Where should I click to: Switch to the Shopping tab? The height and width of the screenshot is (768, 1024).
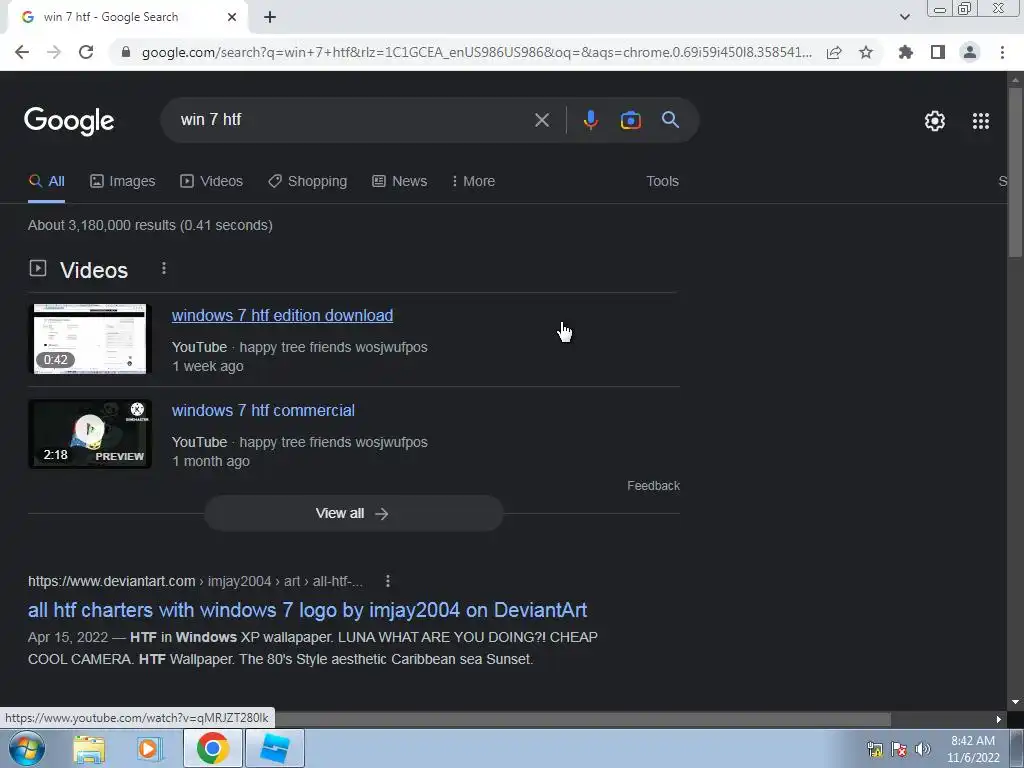(x=308, y=181)
